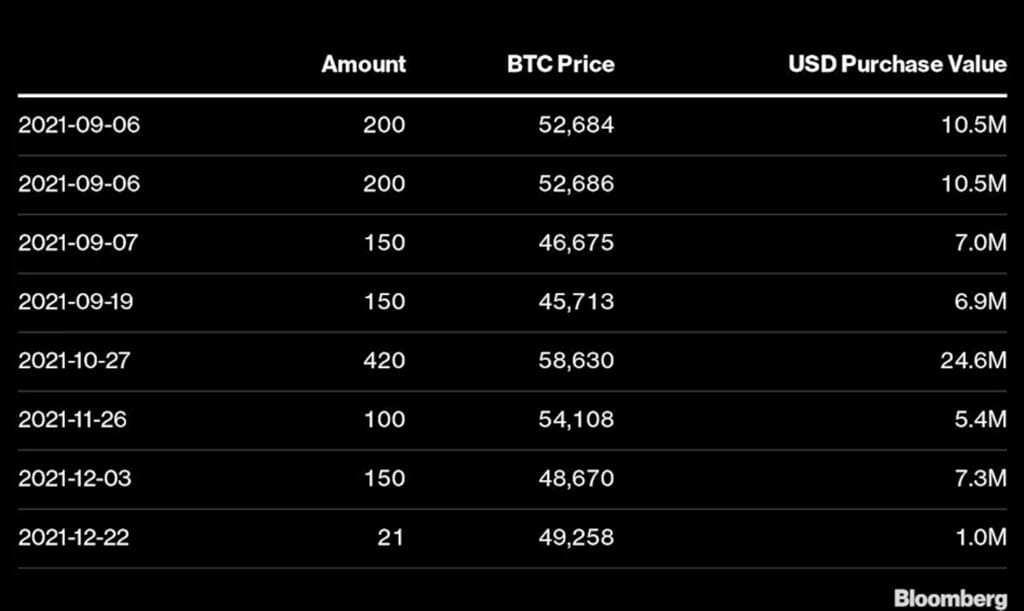Viewport: 1024px width, 611px height.
Task: Click BTC price 49,258
Action: pyautogui.click(x=578, y=537)
